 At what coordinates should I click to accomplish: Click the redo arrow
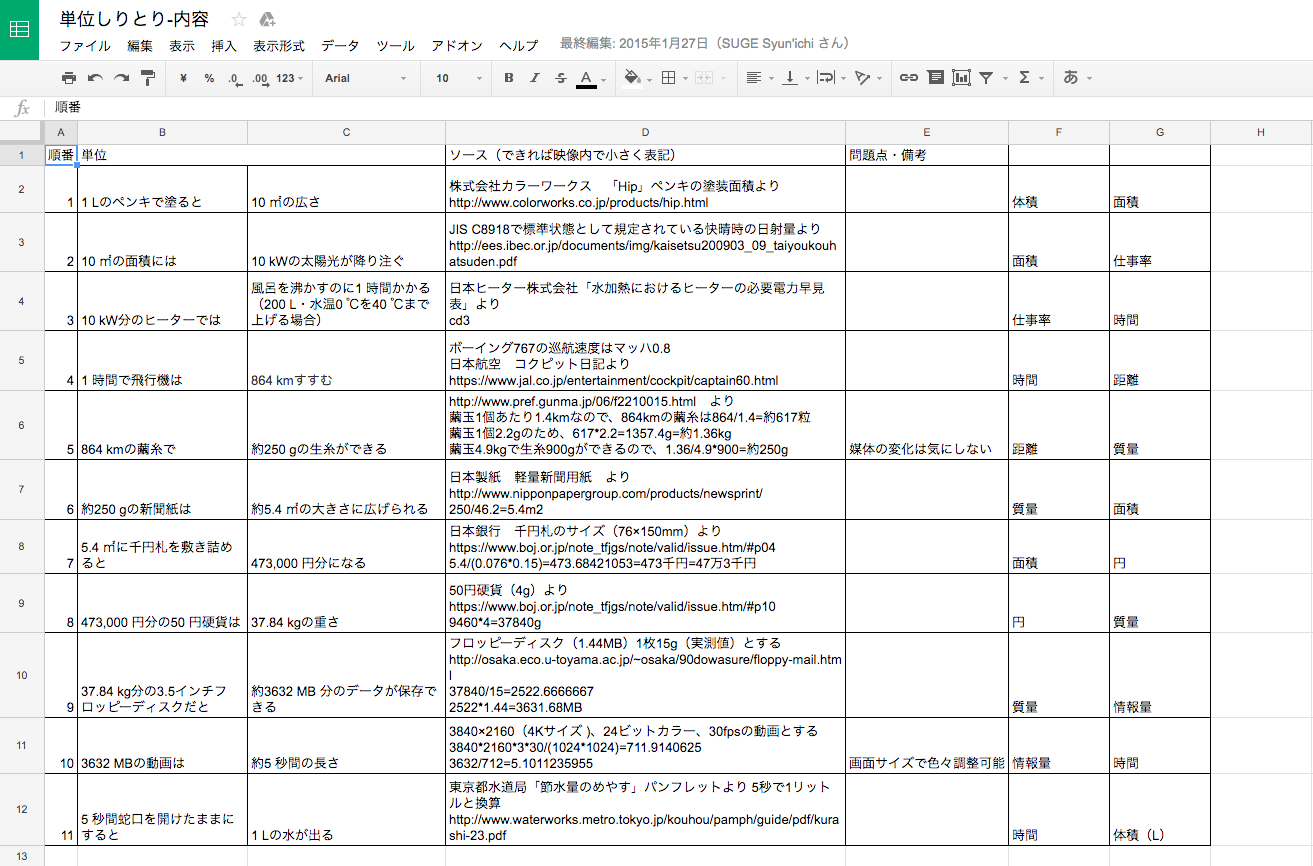tap(121, 78)
